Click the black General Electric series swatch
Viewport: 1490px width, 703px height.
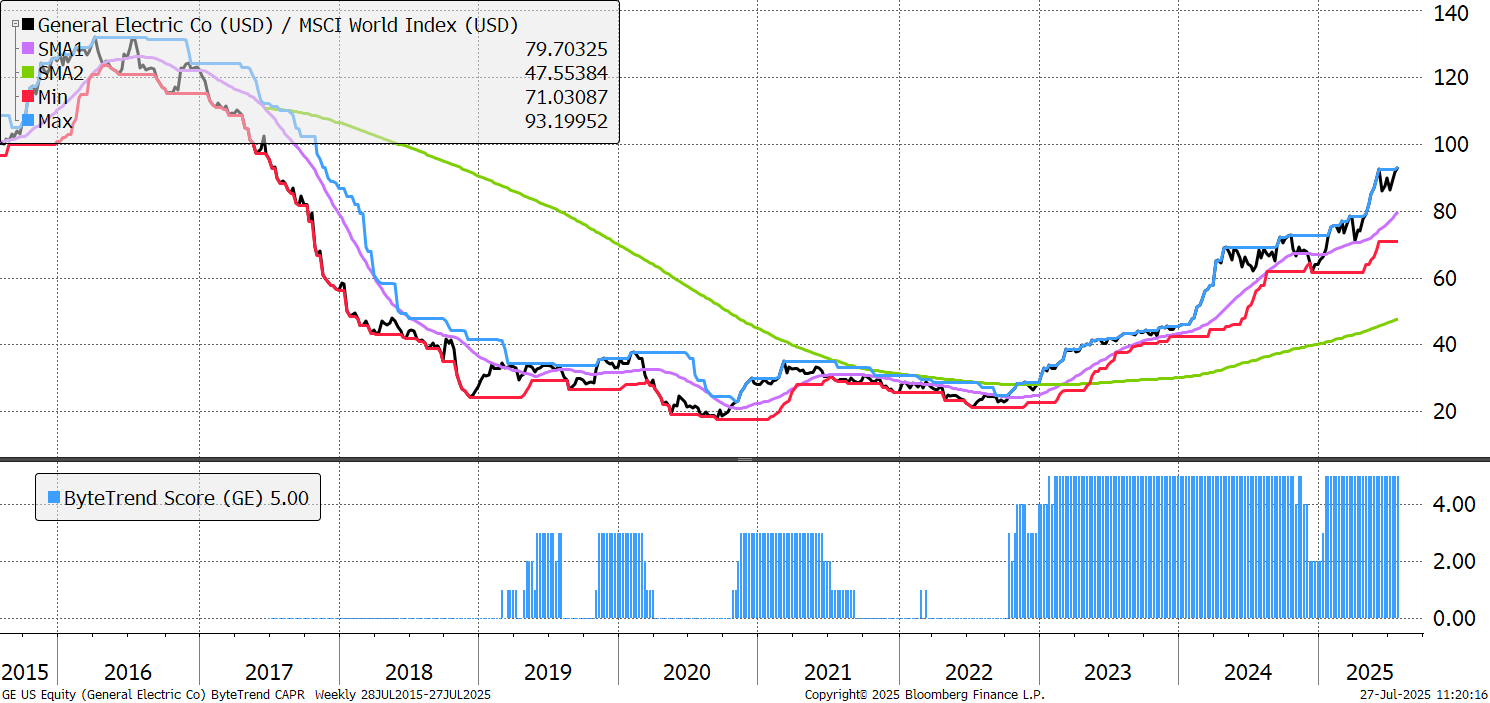point(29,24)
